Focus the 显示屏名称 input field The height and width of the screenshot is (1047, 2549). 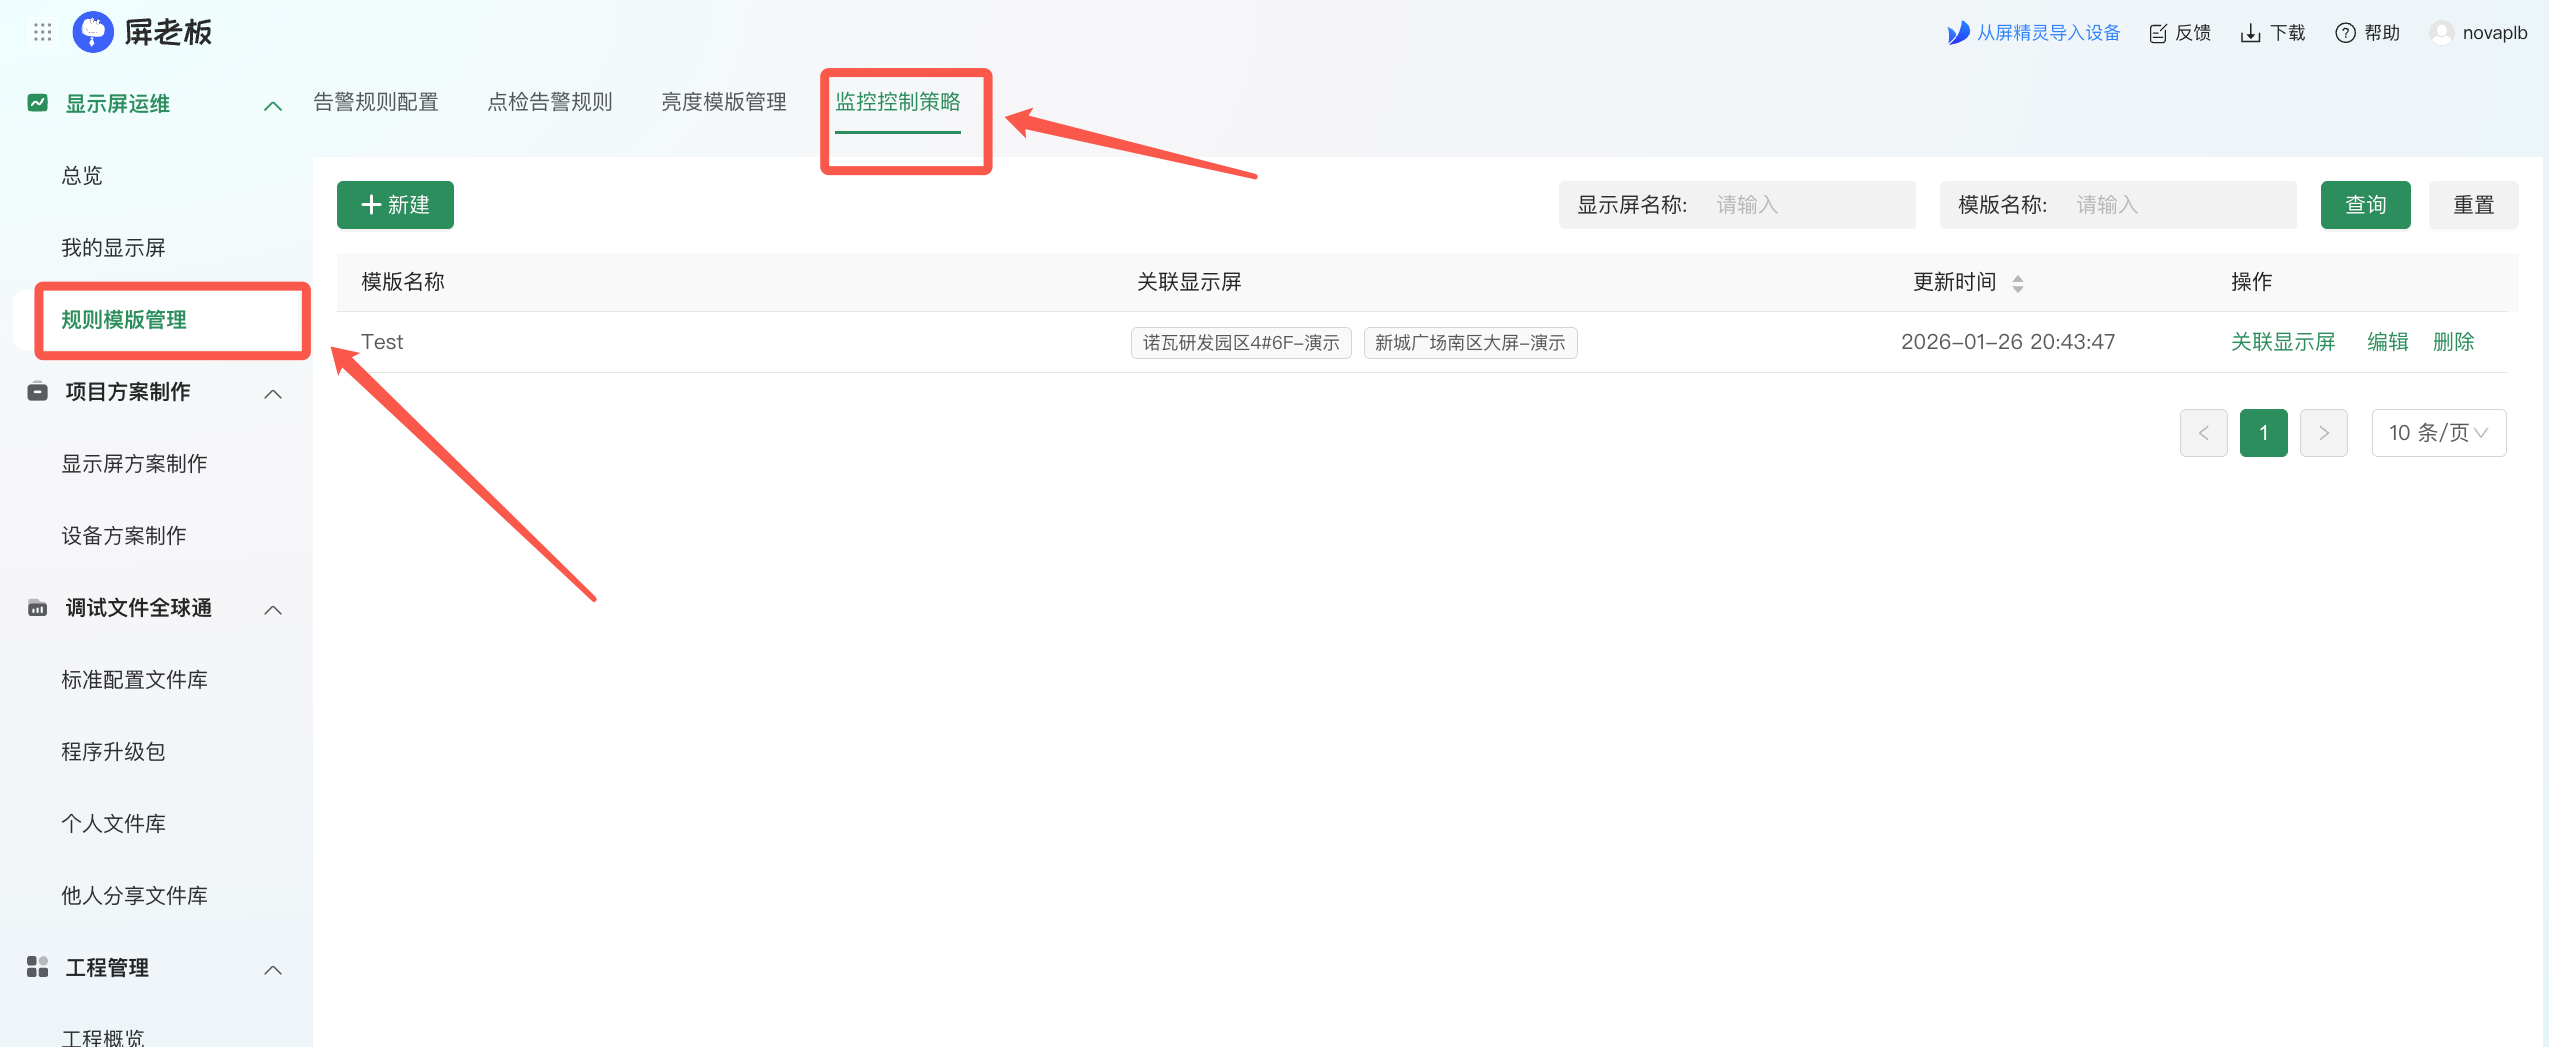(x=1808, y=205)
